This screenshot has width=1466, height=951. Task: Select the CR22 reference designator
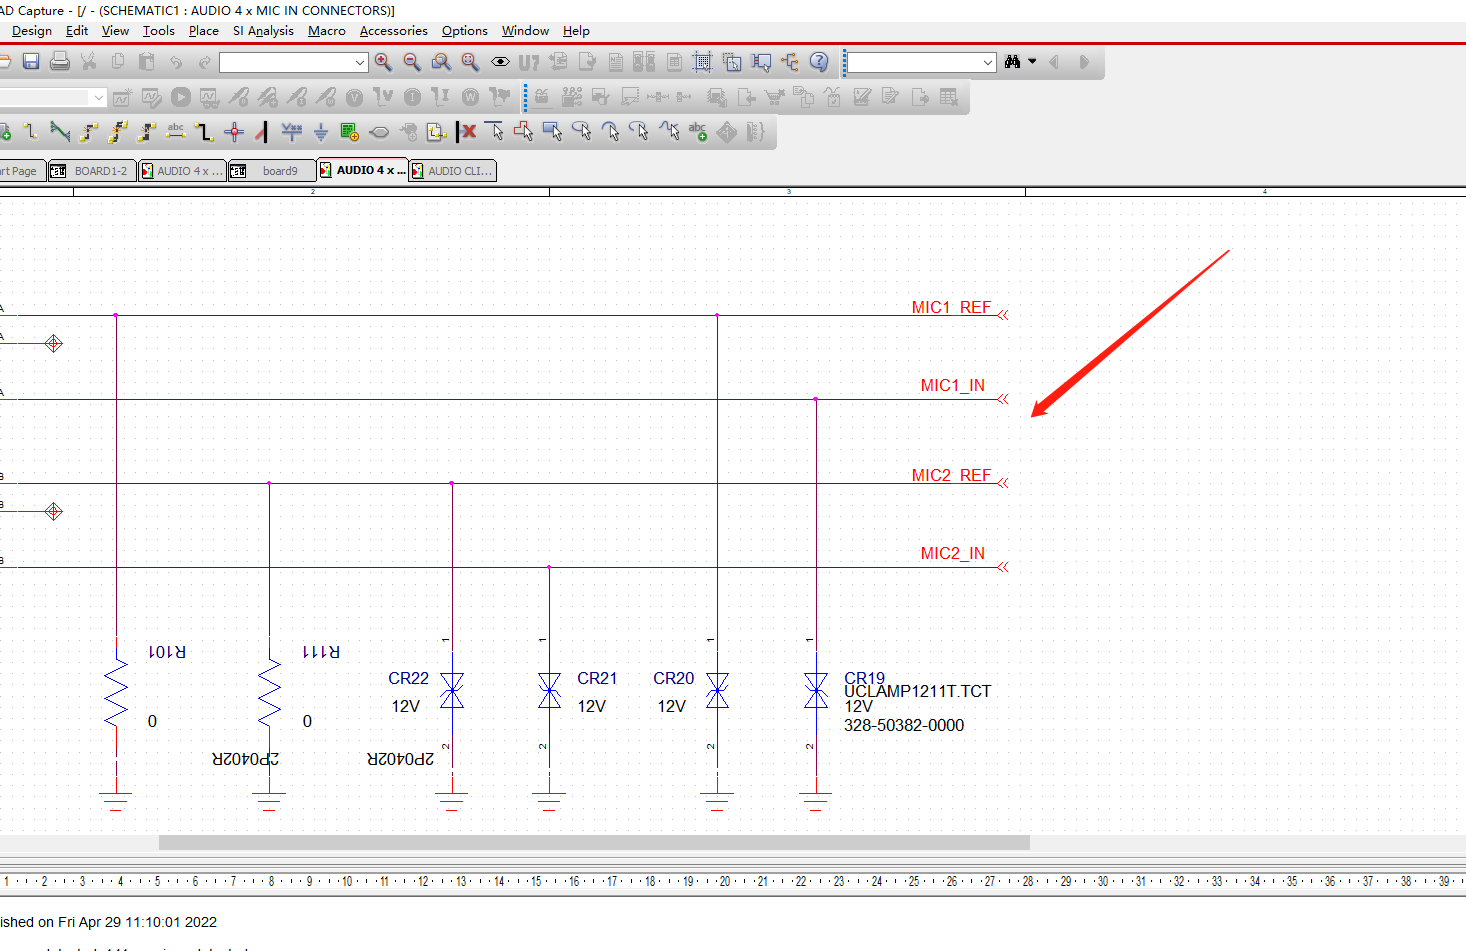tap(408, 679)
